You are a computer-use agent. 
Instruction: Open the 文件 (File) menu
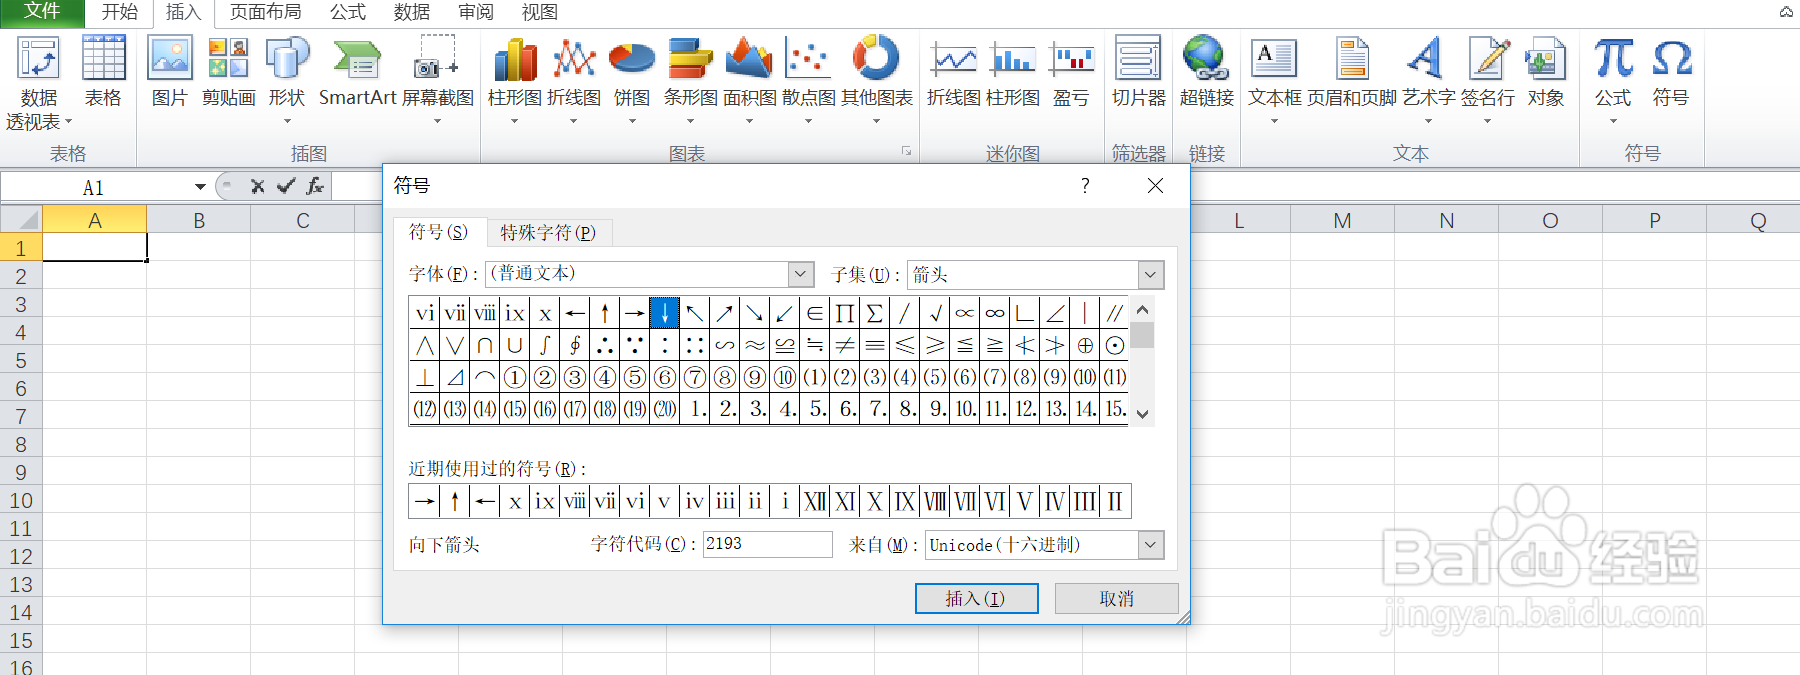(x=42, y=12)
